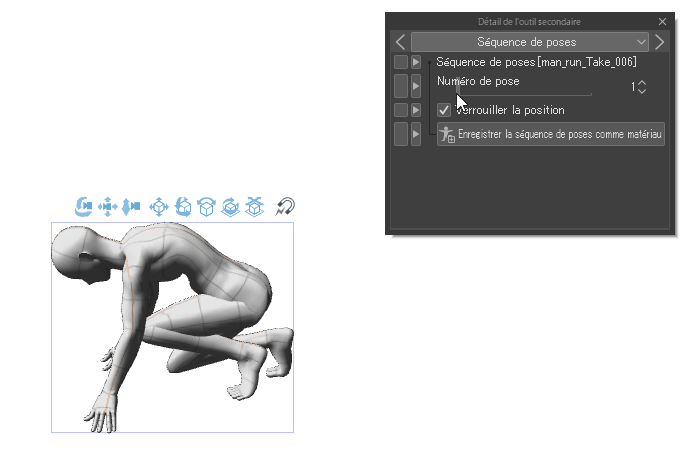Expand the arrow beside Séquence de poses [man_run_Take_006]
The height and width of the screenshot is (450, 680).
tap(416, 62)
